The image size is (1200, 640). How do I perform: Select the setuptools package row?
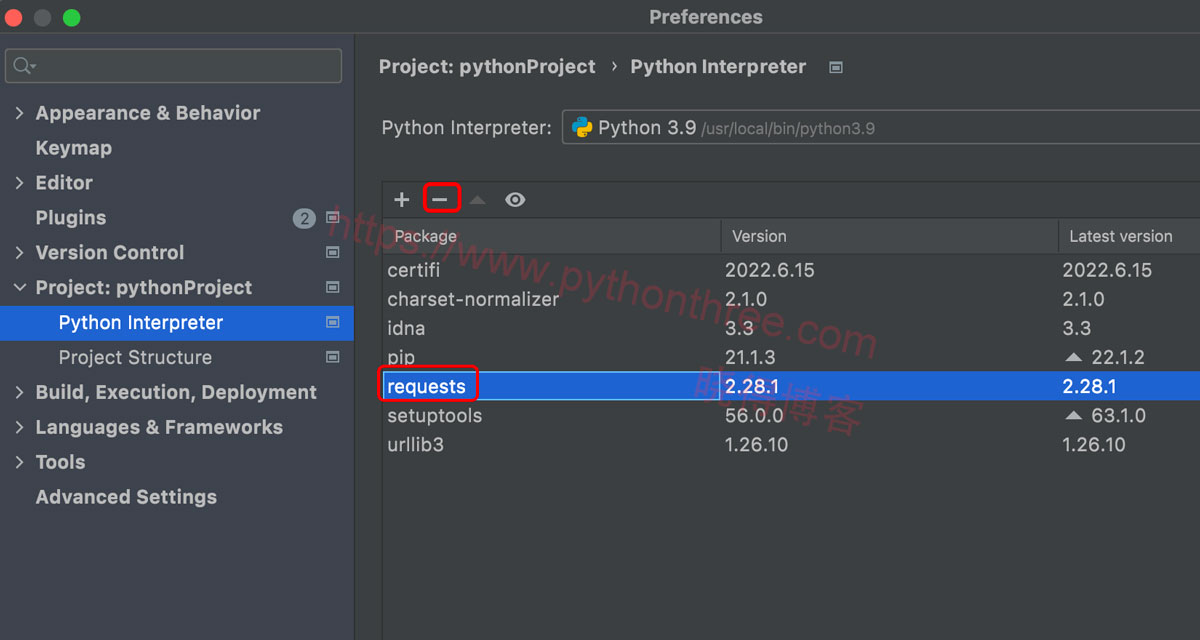[x=791, y=415]
